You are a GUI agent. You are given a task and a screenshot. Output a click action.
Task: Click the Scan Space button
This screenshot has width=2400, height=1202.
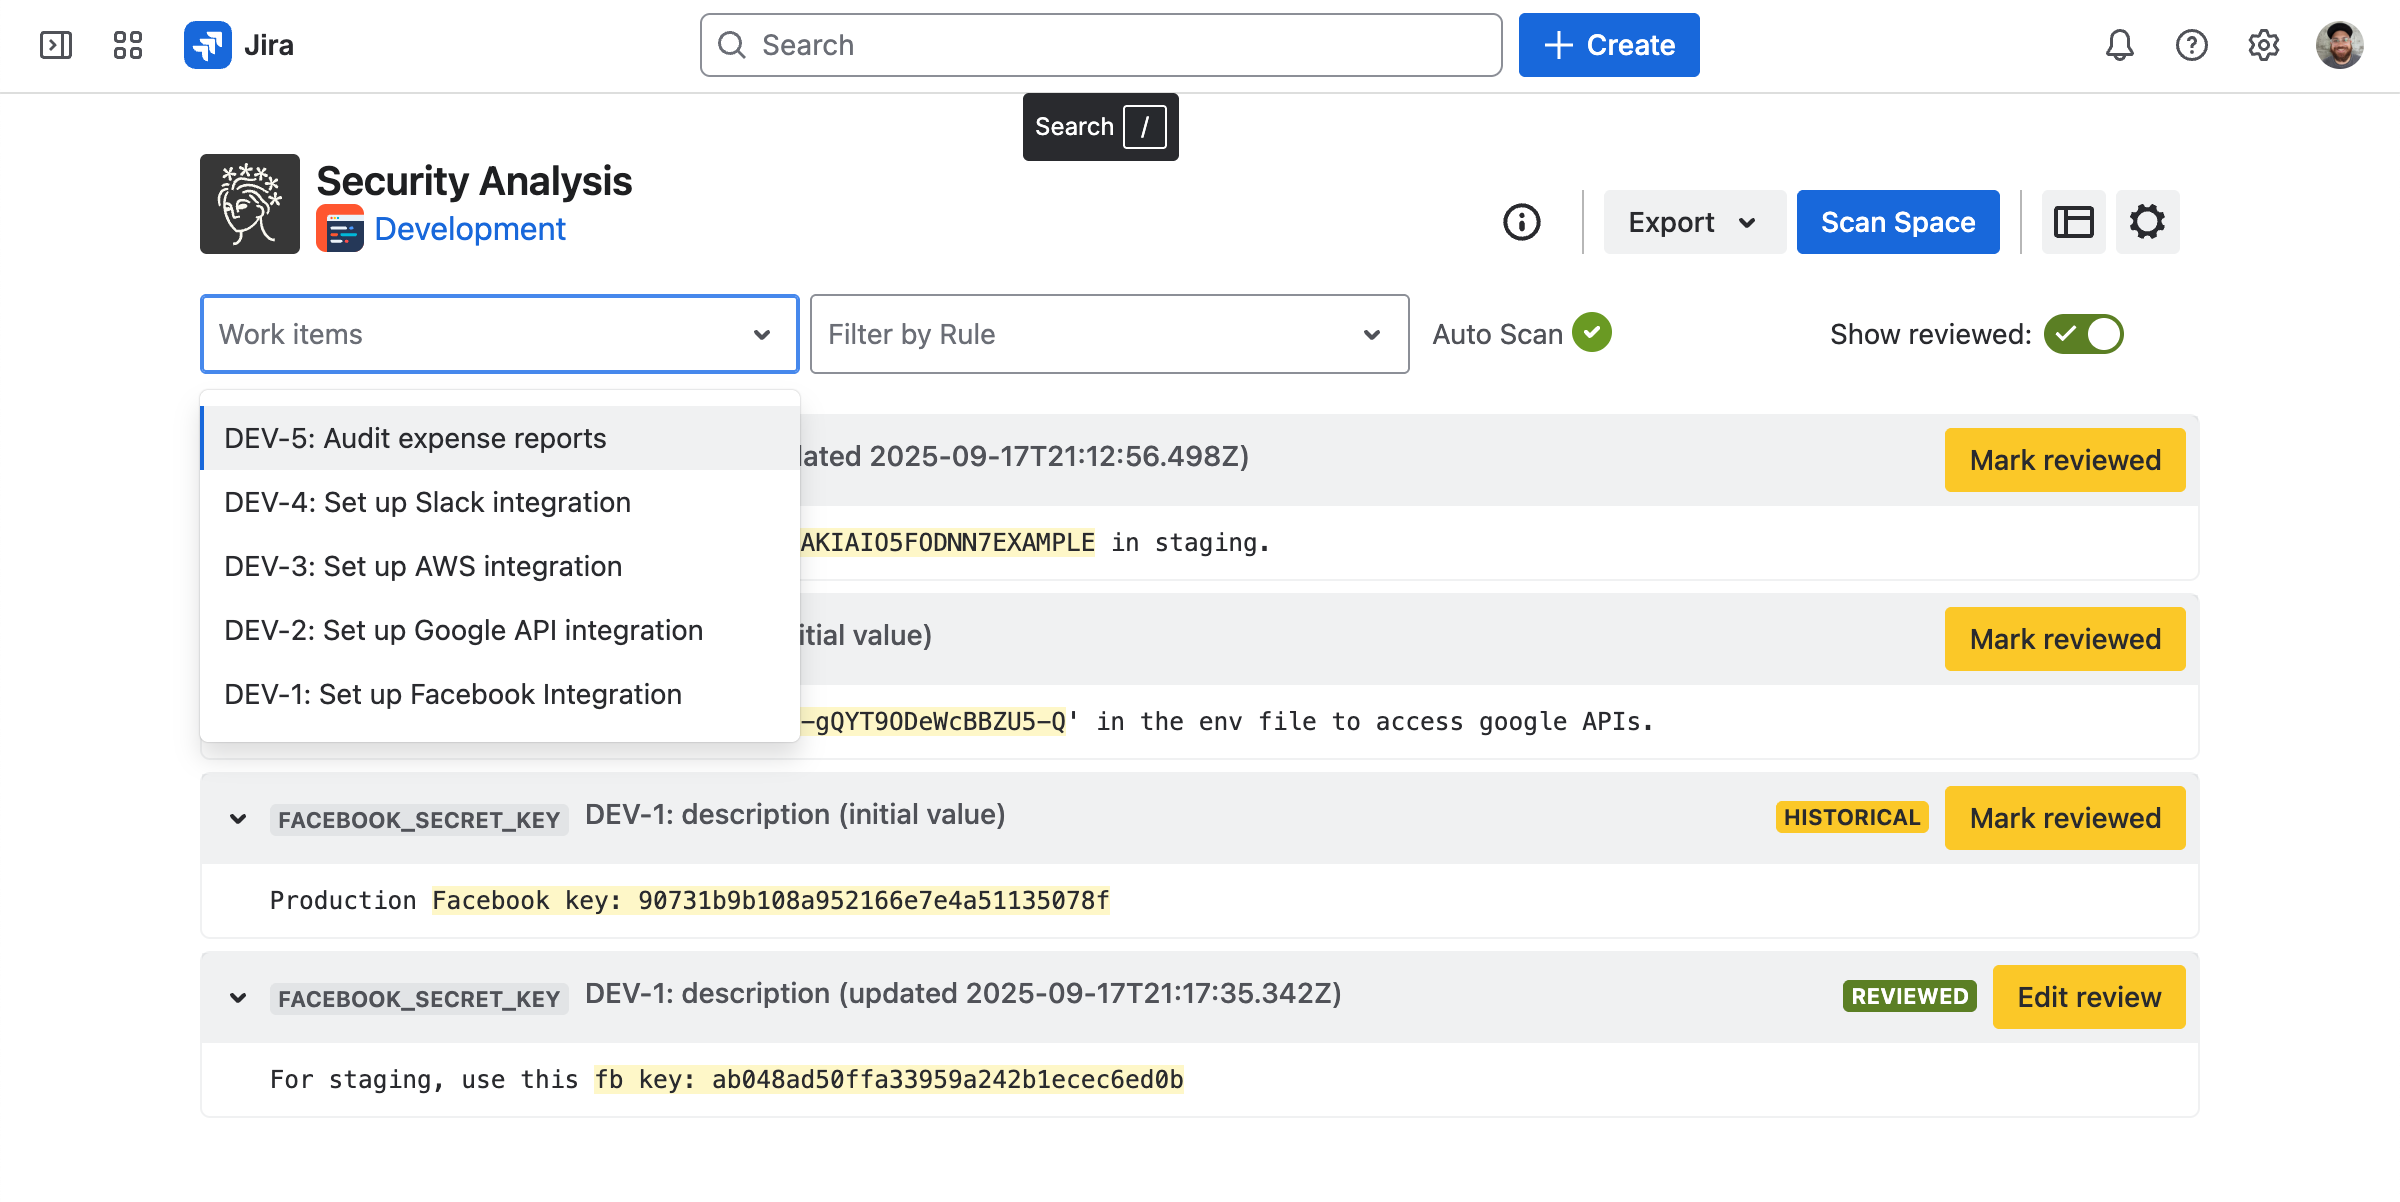click(x=1897, y=222)
